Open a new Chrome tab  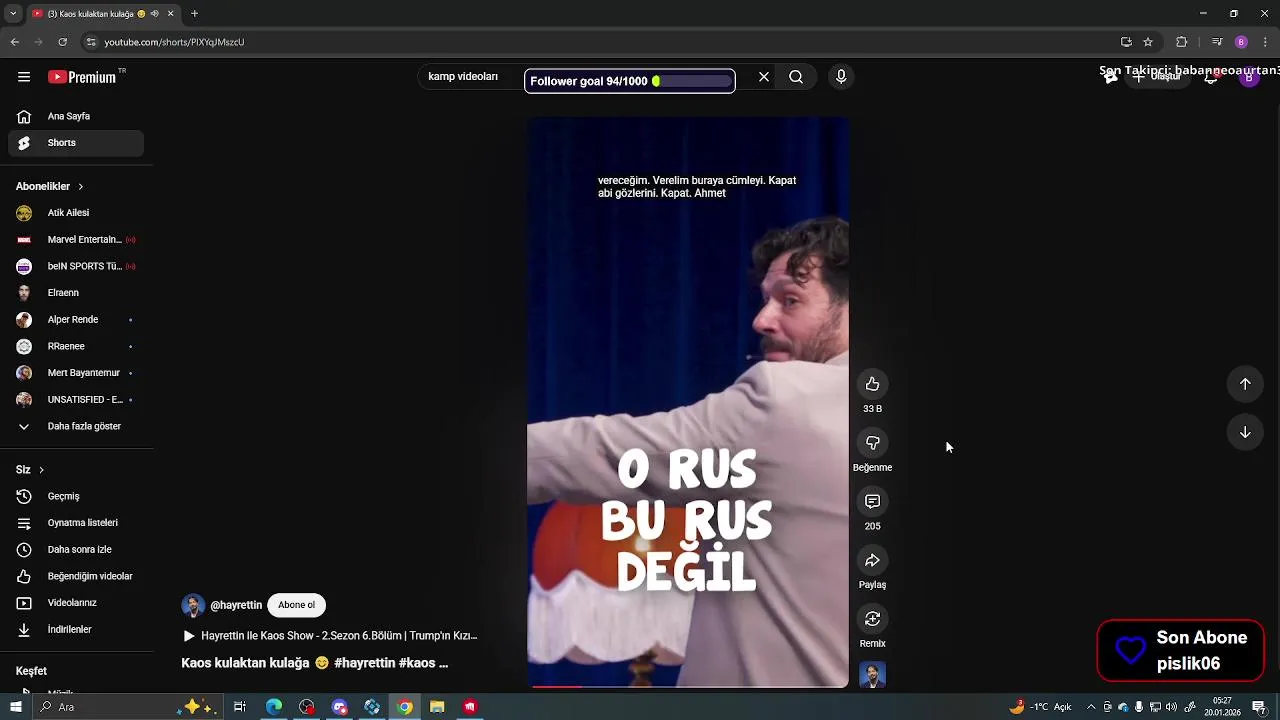click(x=194, y=14)
